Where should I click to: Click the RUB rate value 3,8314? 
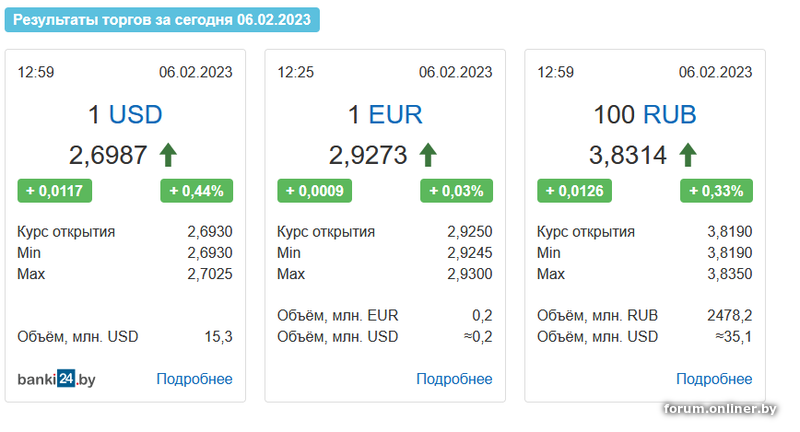pos(628,155)
